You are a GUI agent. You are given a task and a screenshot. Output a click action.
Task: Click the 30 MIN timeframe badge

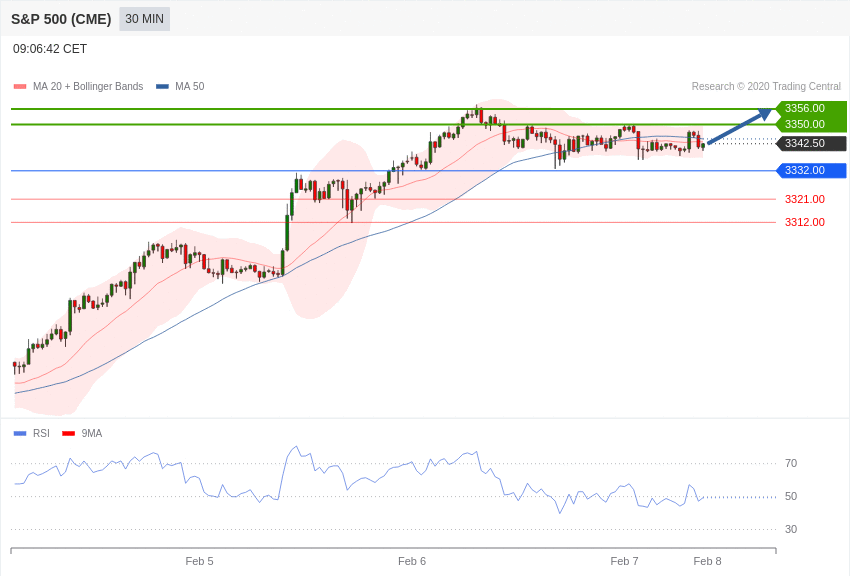144,19
